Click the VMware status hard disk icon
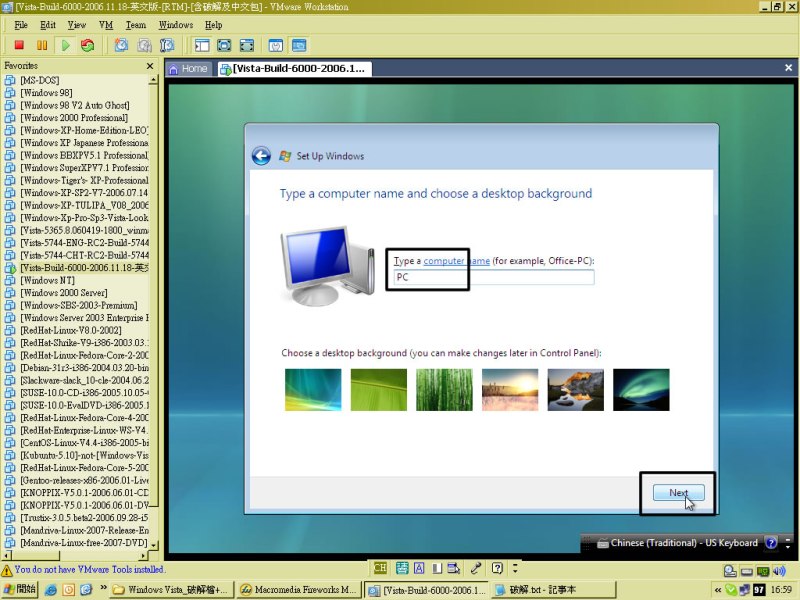 (730, 571)
